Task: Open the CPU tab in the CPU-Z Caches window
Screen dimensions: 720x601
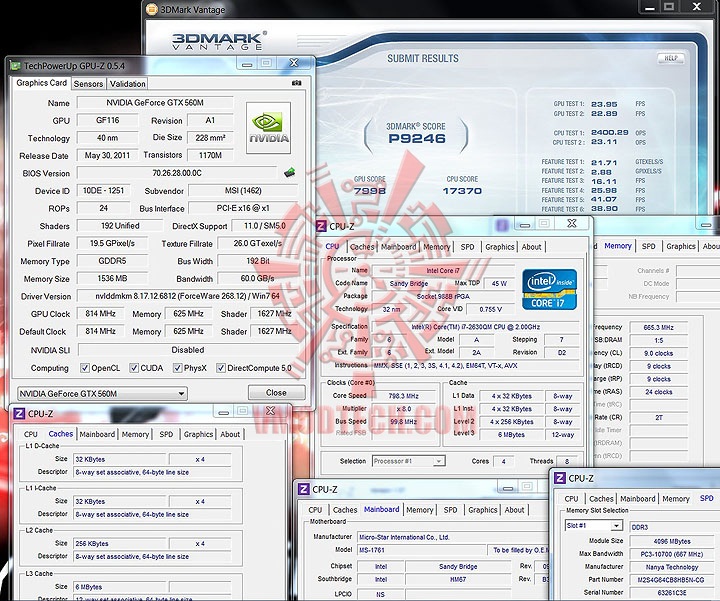Action: click(x=31, y=434)
